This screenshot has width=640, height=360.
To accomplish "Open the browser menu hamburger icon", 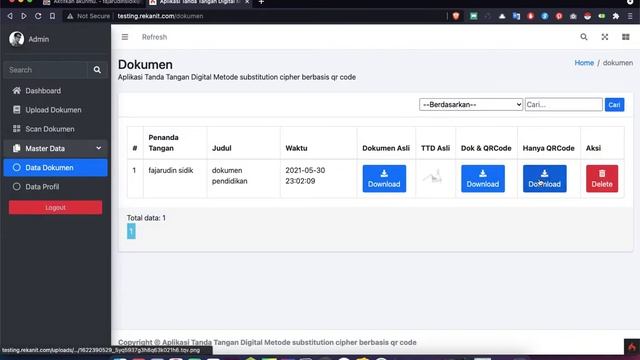I will pos(630,16).
